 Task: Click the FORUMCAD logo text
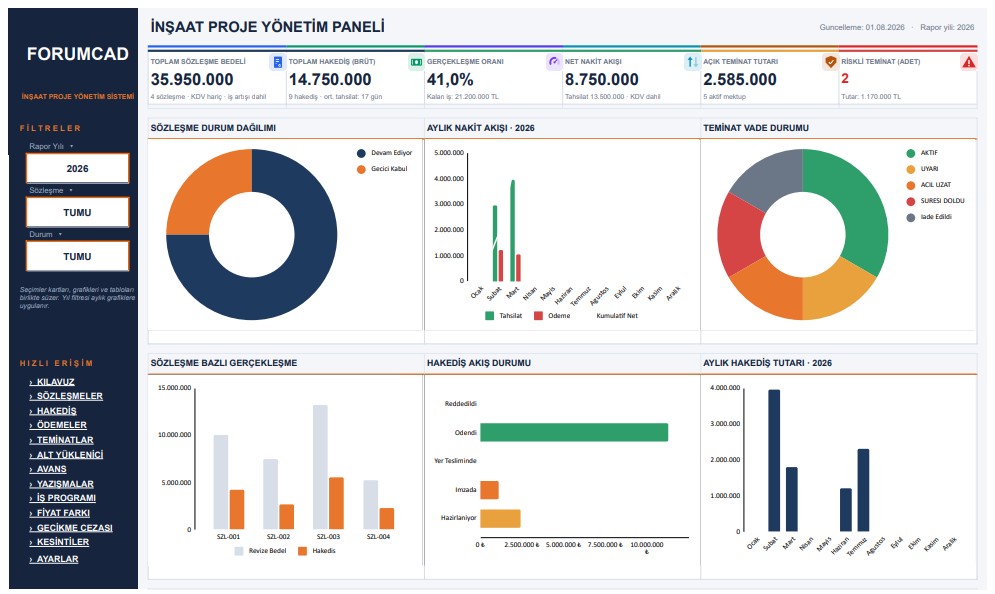coord(77,54)
